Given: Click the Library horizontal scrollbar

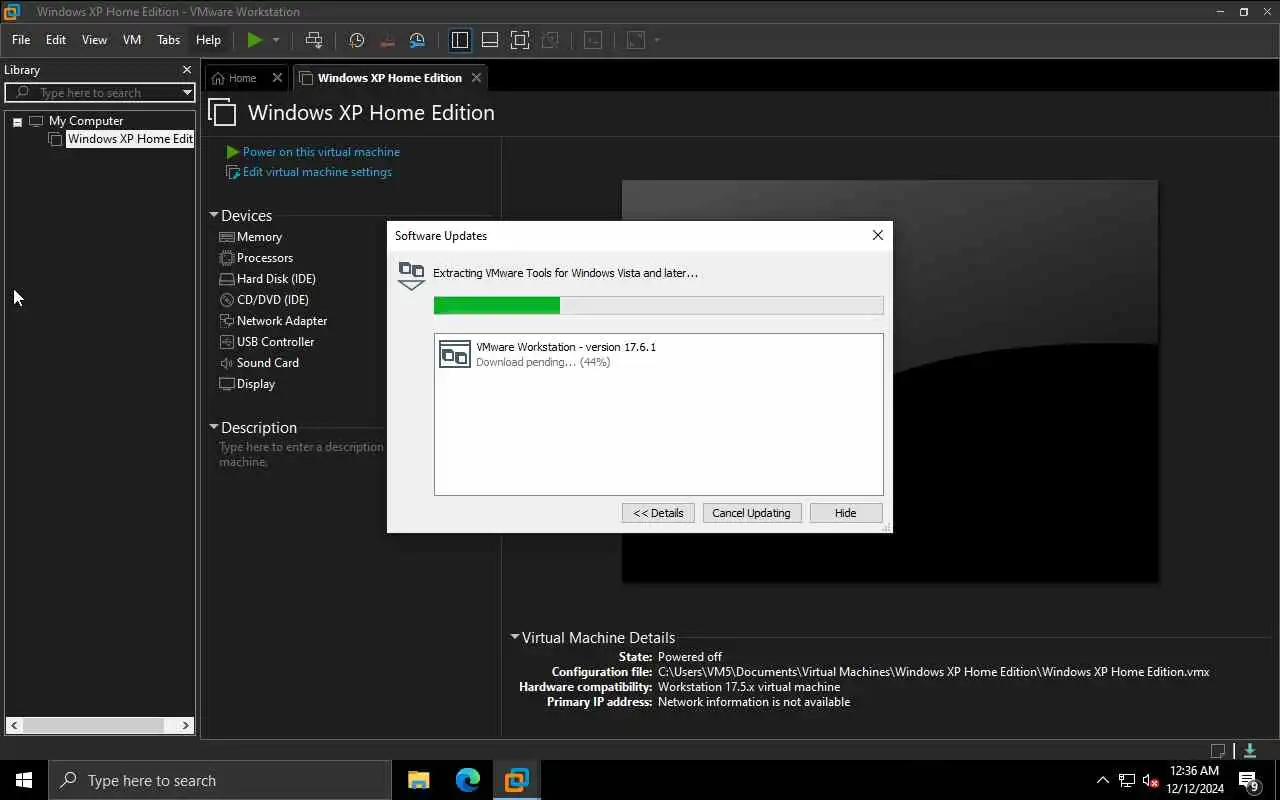Looking at the screenshot, I should coord(101,725).
